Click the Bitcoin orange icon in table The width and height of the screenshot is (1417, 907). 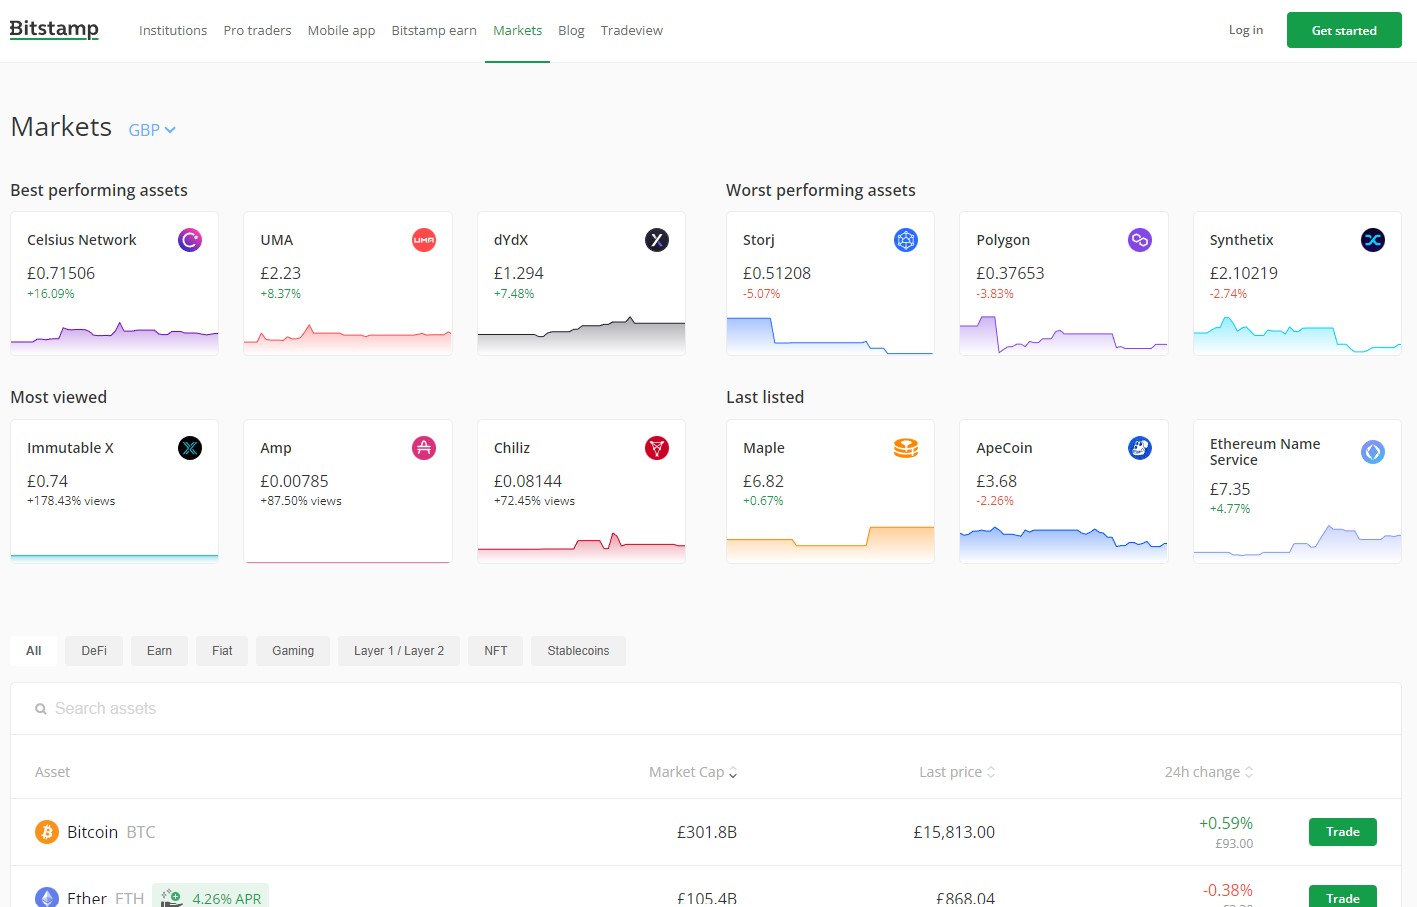pos(47,832)
